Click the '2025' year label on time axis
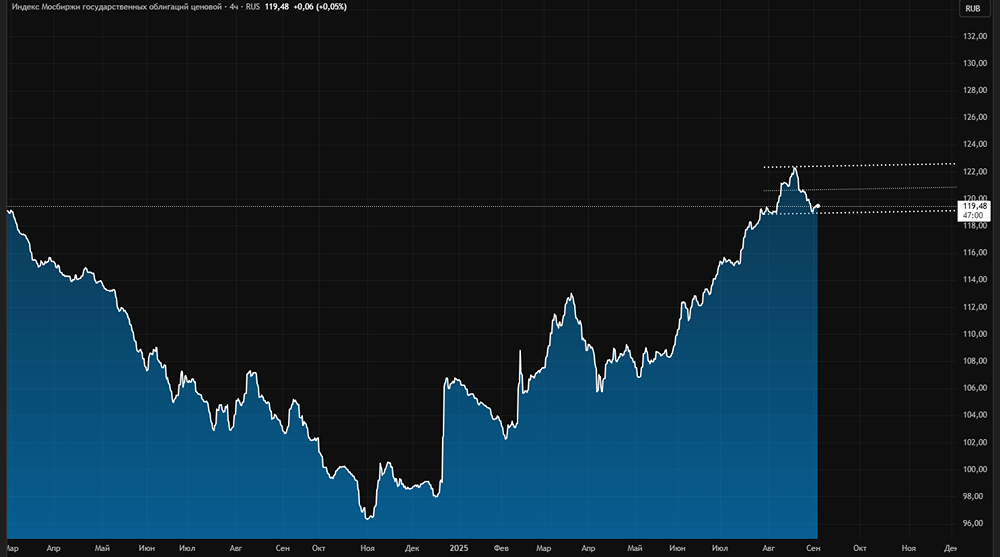Image resolution: width=1000 pixels, height=557 pixels. point(459,548)
